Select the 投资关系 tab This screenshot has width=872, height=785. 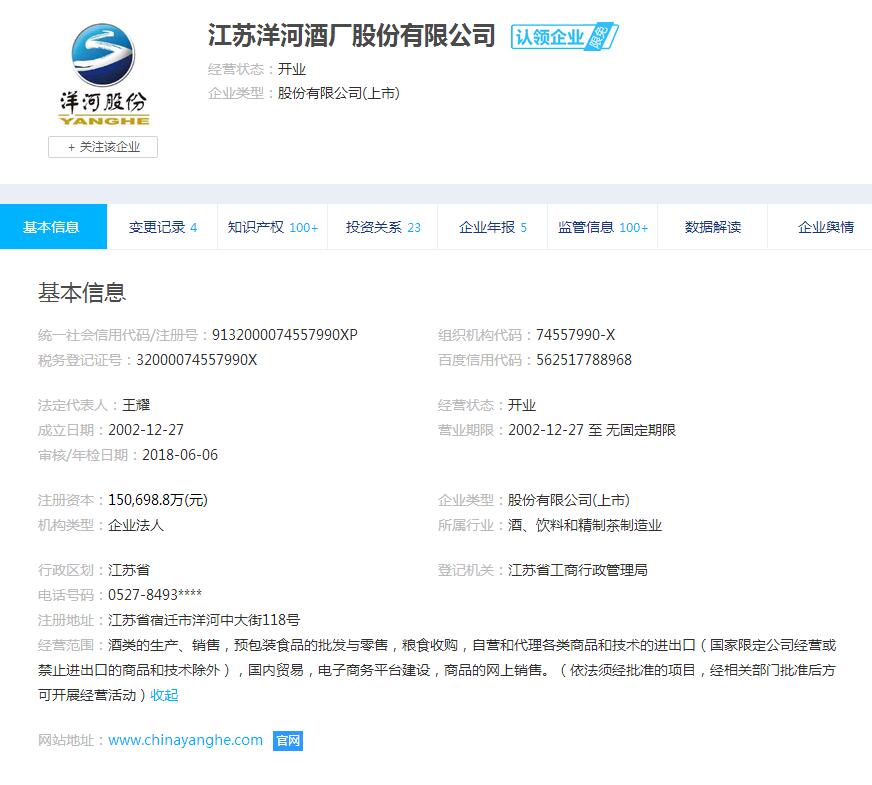[x=383, y=227]
